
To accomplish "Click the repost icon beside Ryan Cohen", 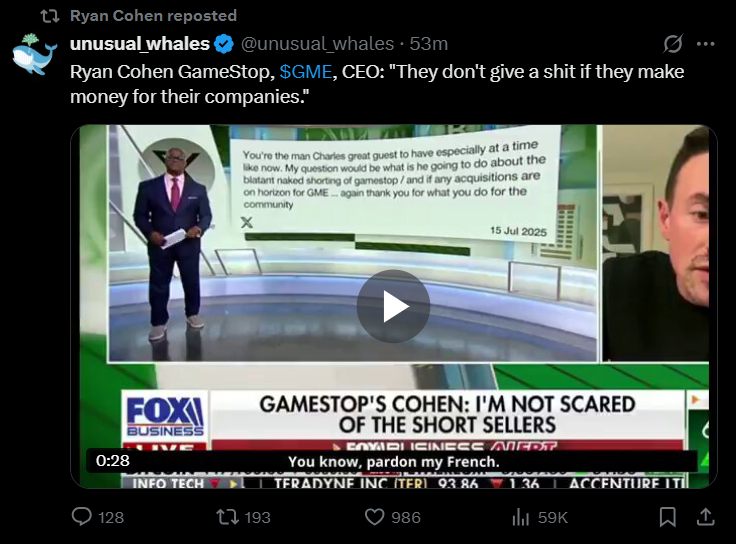I will pyautogui.click(x=50, y=16).
